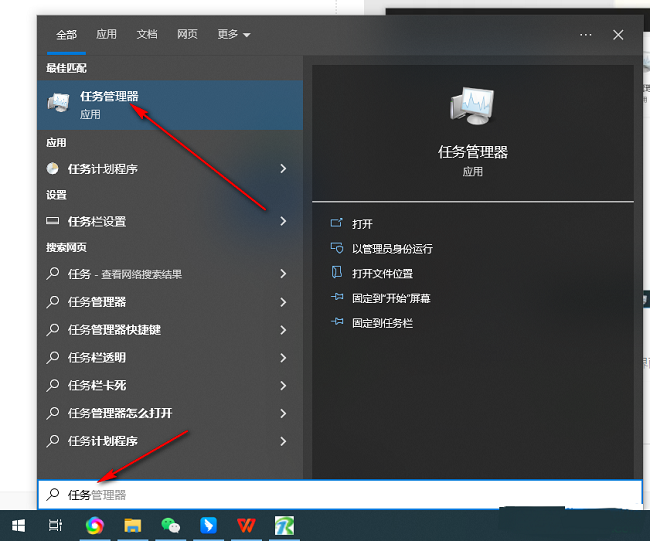Open File Explorer from the taskbar
650x541 pixels.
(x=133, y=526)
